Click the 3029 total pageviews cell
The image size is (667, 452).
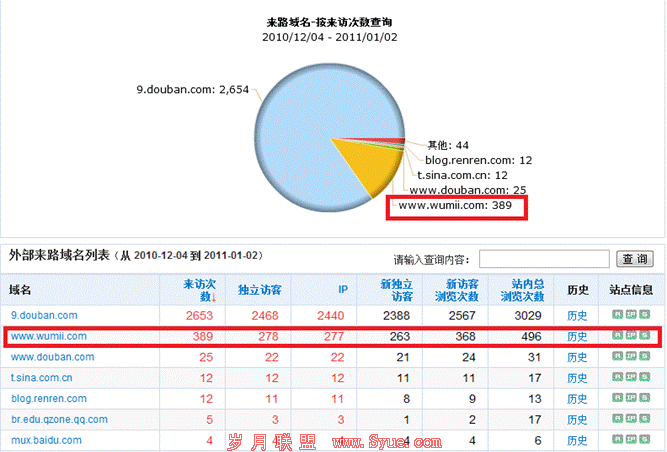pyautogui.click(x=528, y=316)
